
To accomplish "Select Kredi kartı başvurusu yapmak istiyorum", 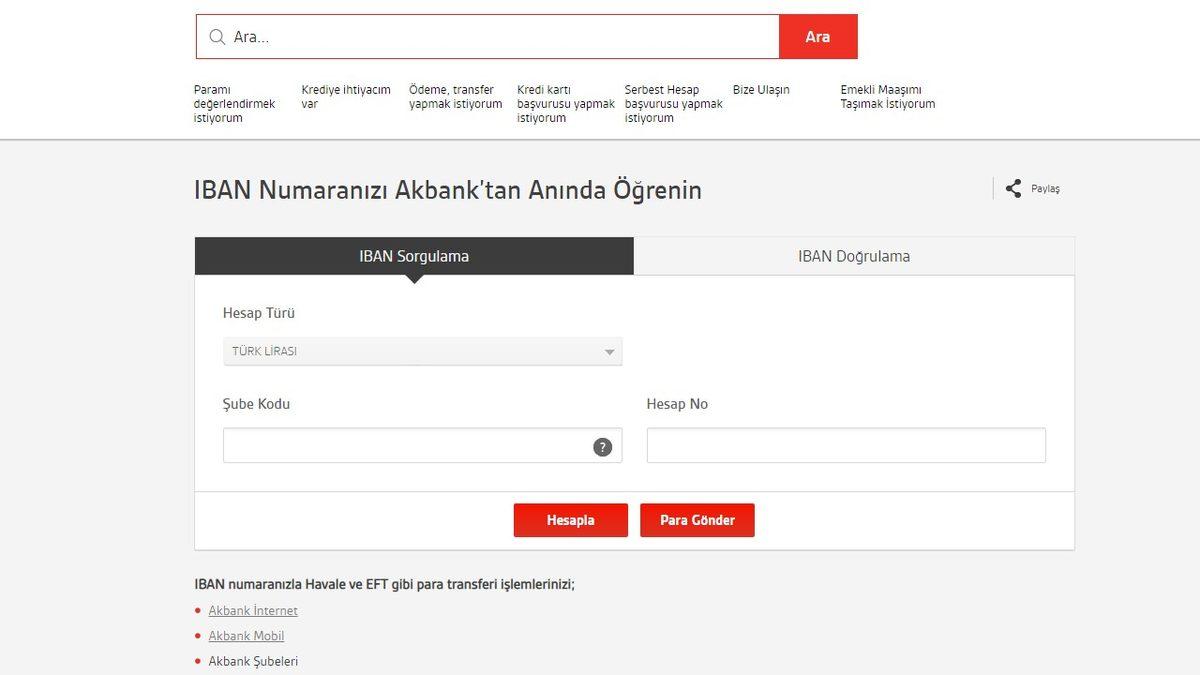I will pos(564,103).
